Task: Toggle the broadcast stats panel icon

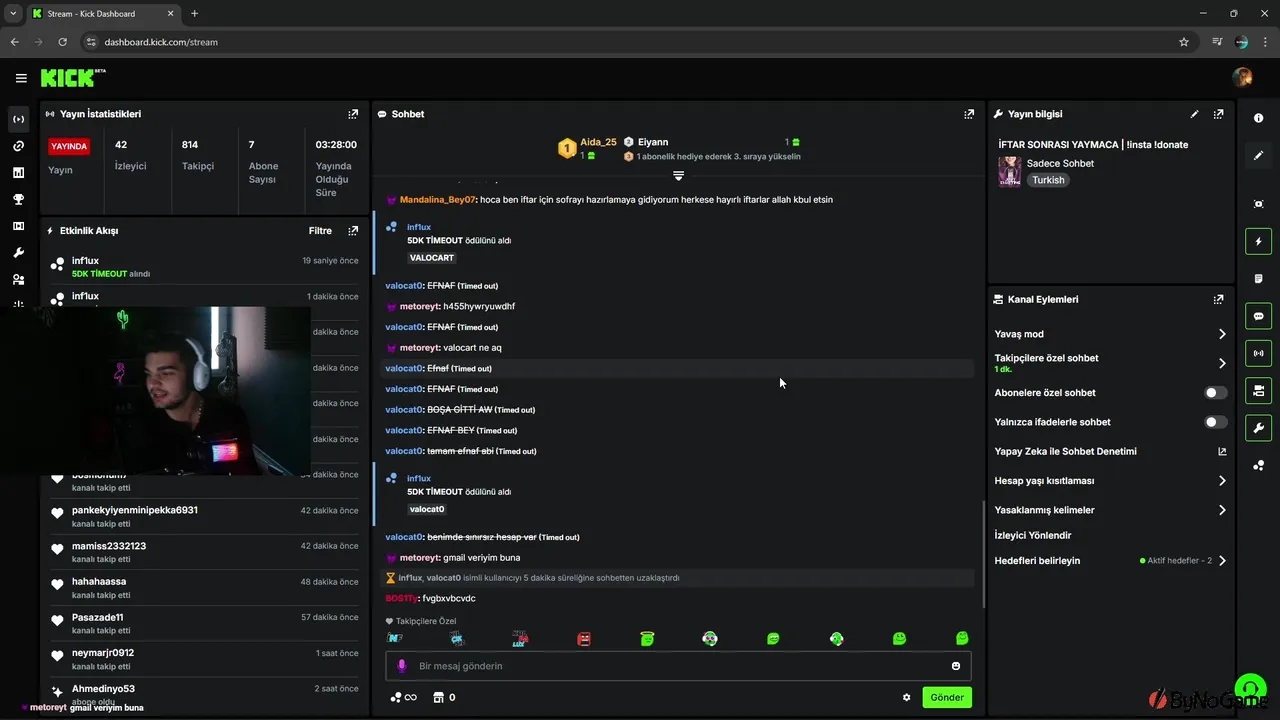Action: (1258, 353)
